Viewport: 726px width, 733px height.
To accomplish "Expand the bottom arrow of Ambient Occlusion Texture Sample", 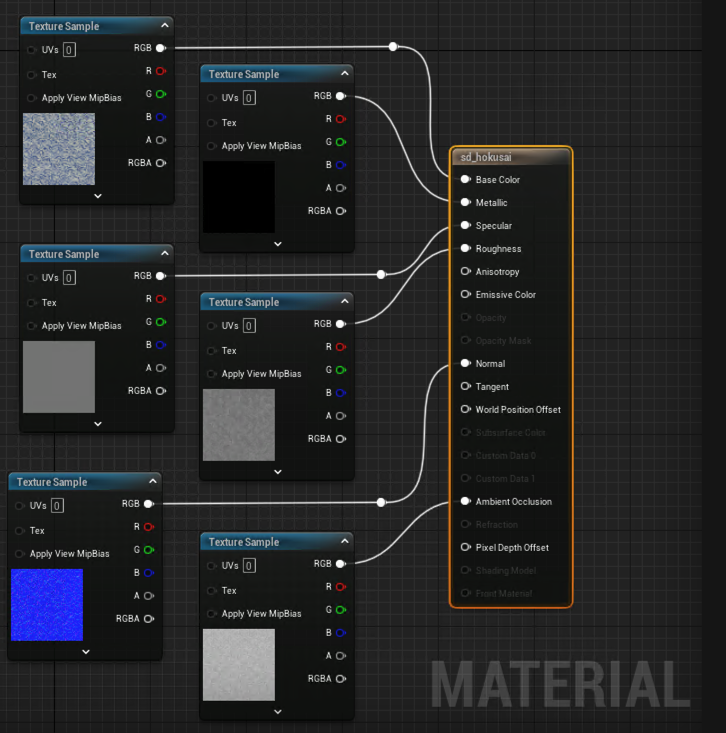I will (x=278, y=712).
